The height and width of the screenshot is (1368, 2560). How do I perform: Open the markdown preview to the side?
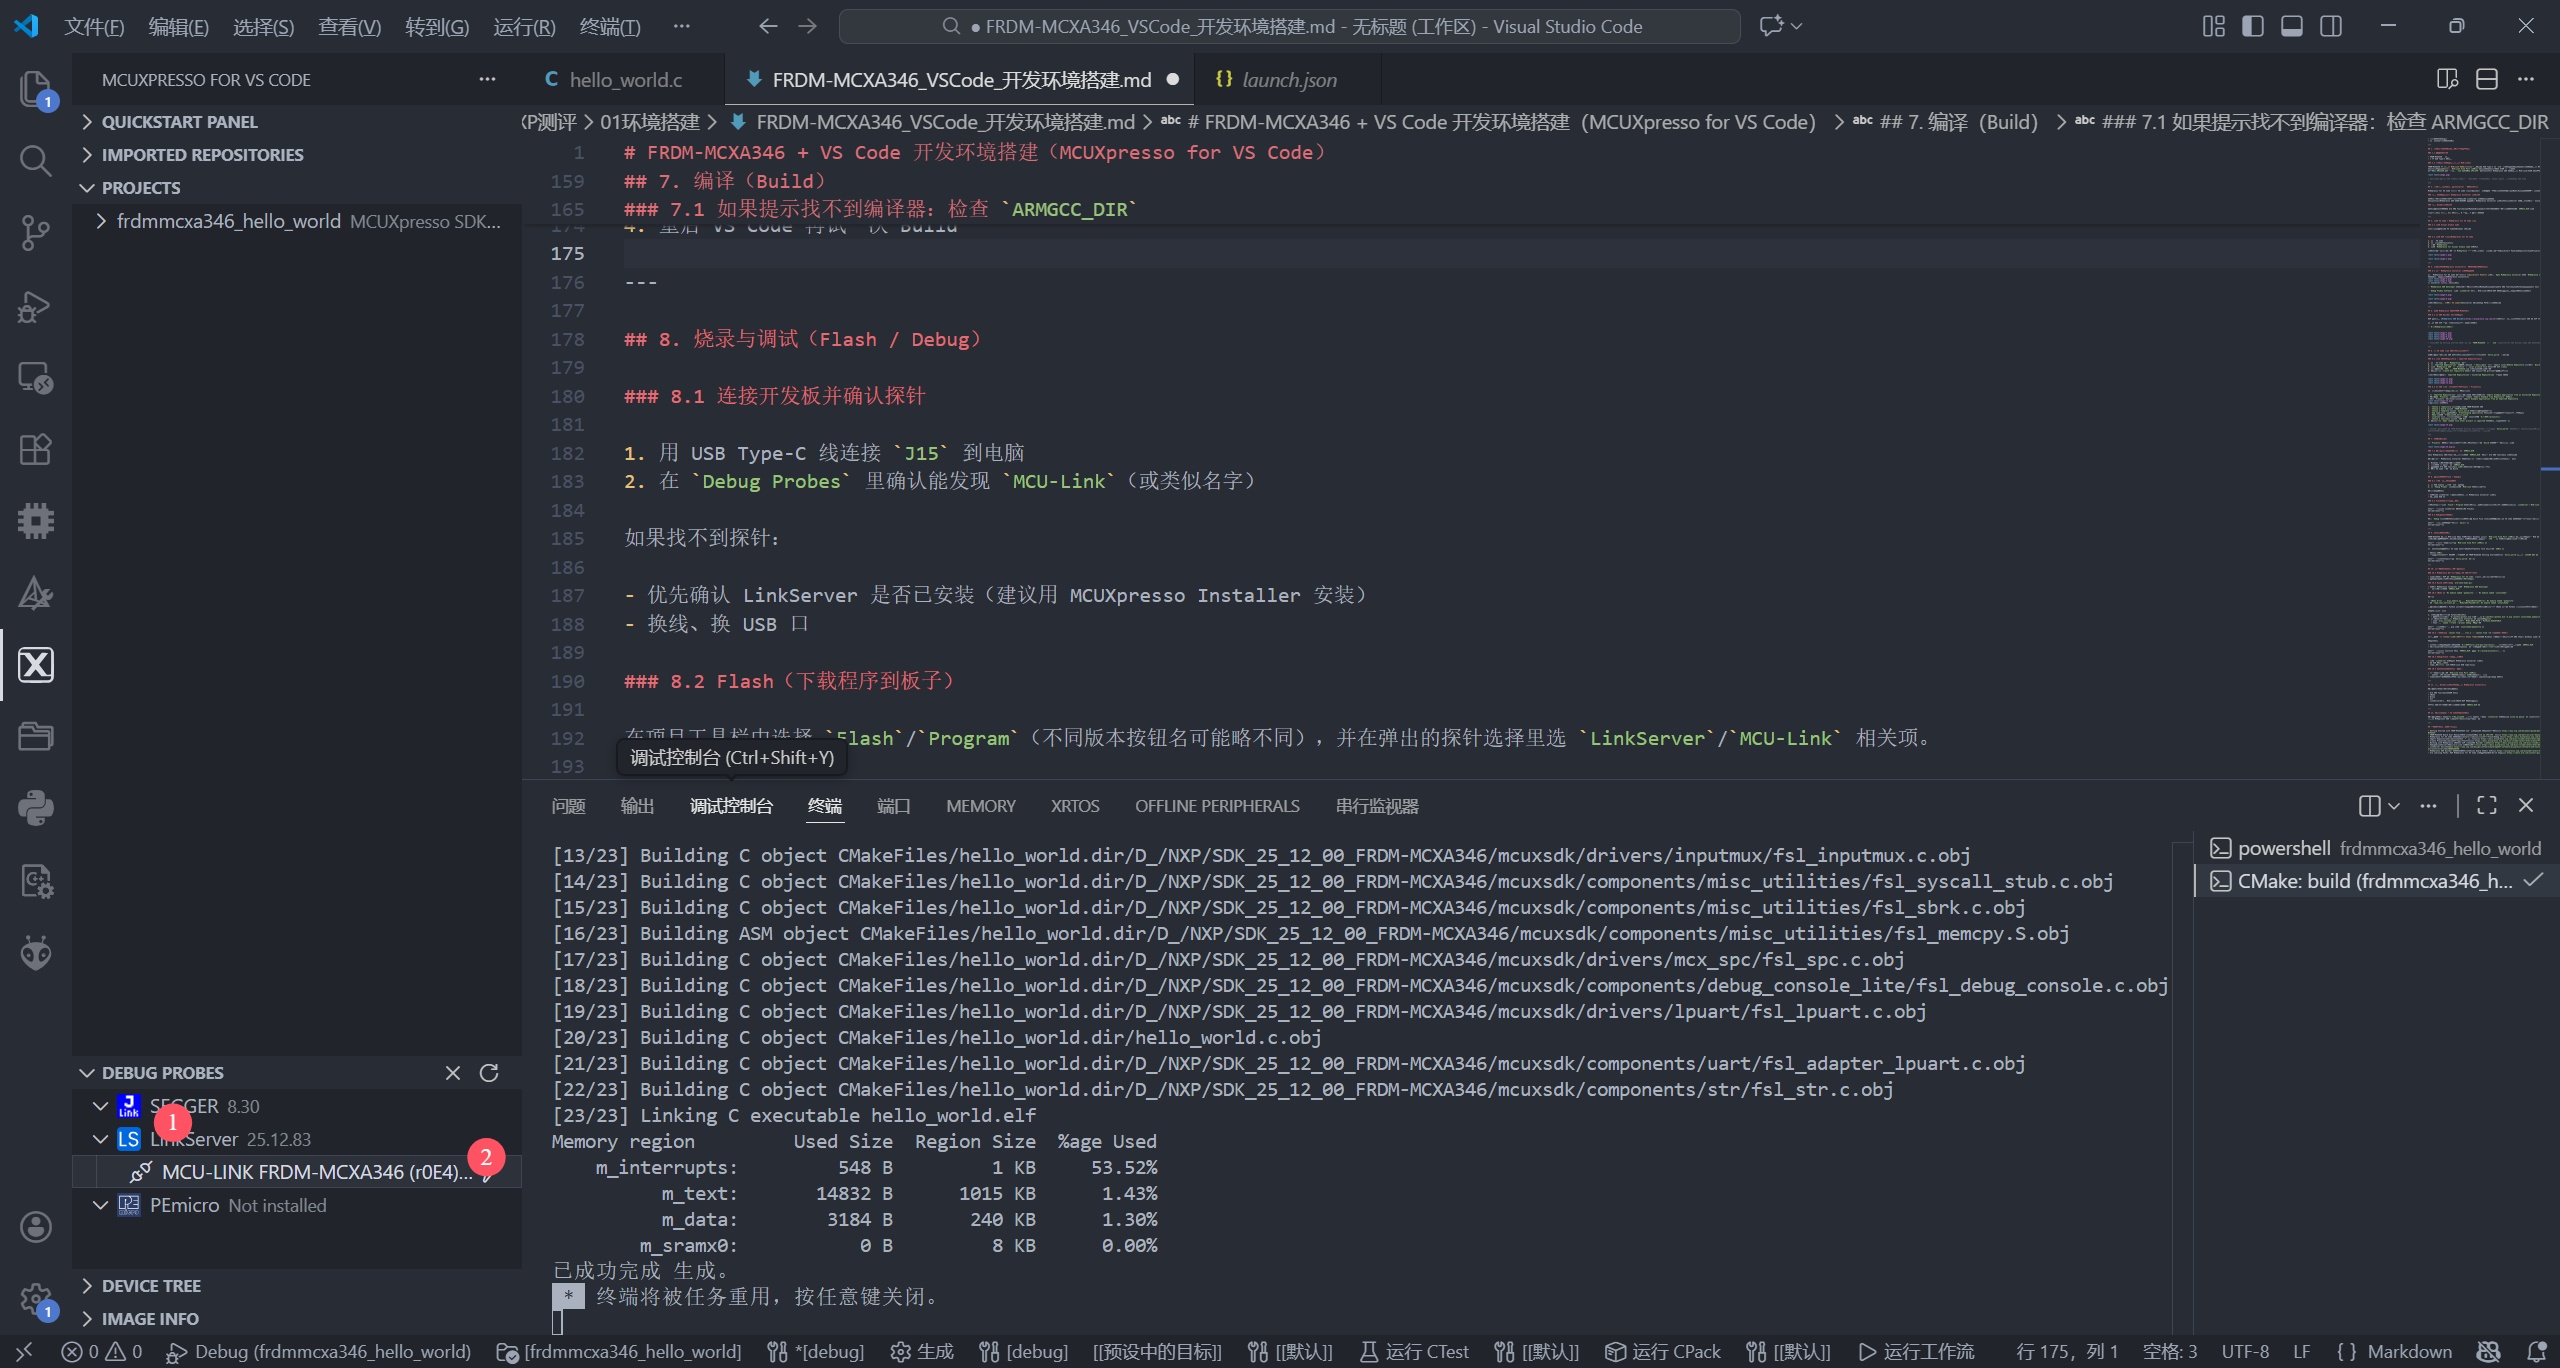(x=2447, y=79)
